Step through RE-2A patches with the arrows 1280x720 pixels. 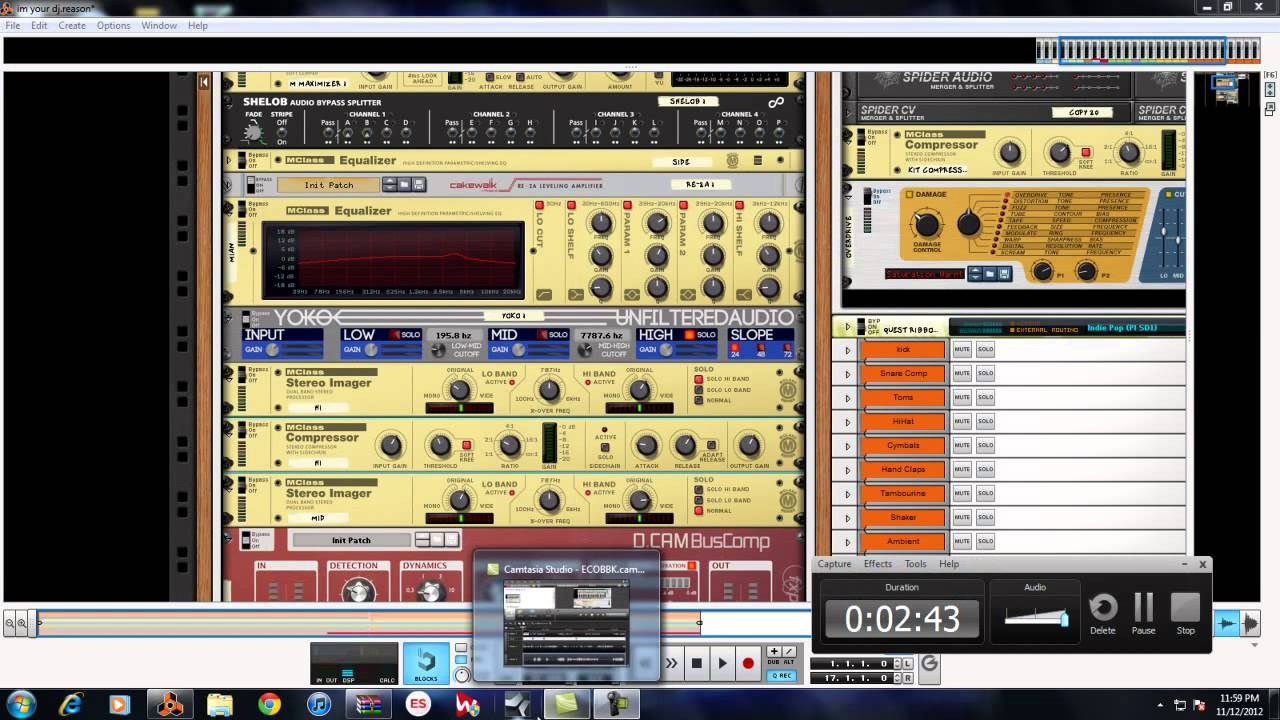(x=390, y=185)
